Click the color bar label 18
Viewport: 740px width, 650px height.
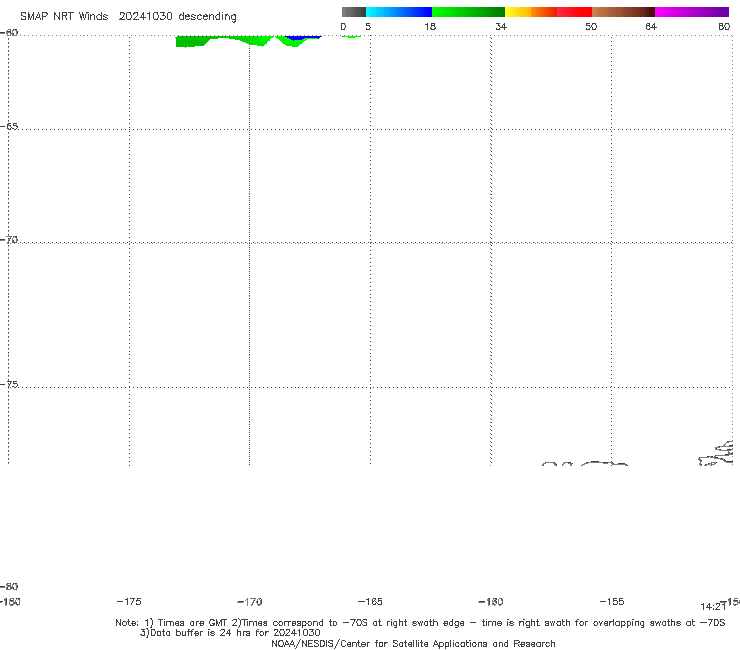430,26
